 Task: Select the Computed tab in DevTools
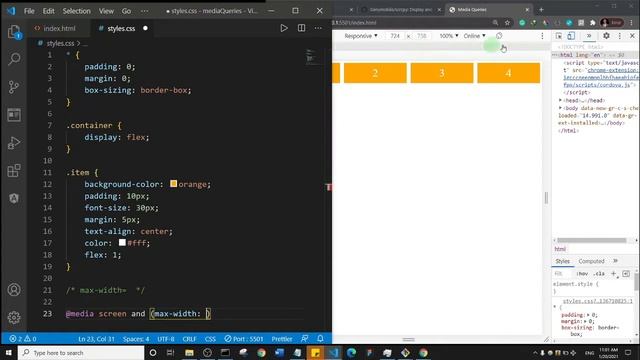pyautogui.click(x=591, y=261)
